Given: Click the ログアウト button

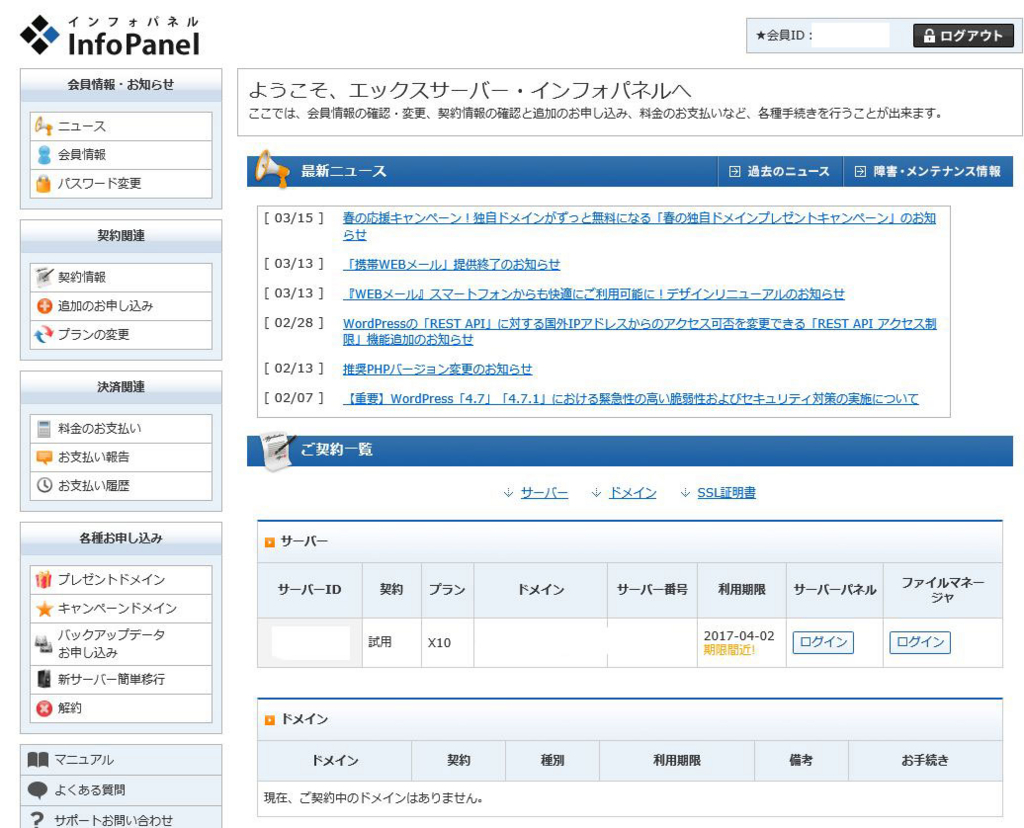Looking at the screenshot, I should click(x=963, y=36).
